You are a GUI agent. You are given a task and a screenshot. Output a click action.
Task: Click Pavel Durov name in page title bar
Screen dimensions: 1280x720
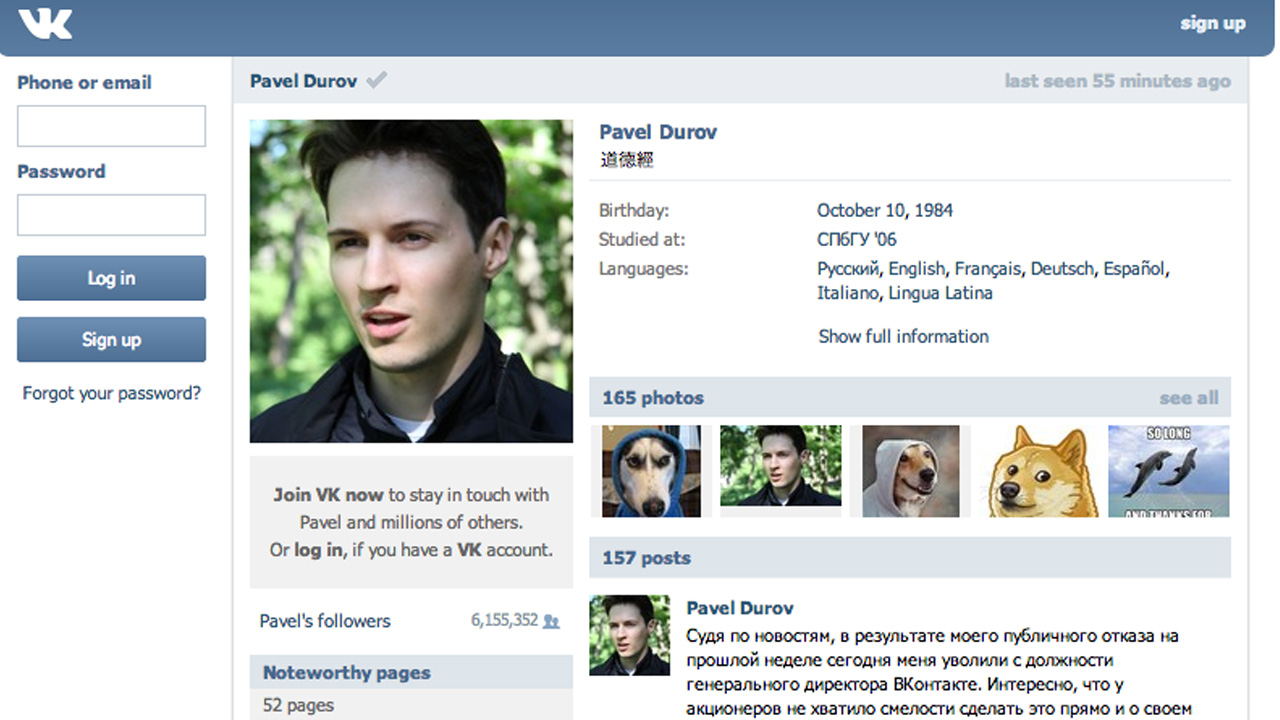coord(303,81)
